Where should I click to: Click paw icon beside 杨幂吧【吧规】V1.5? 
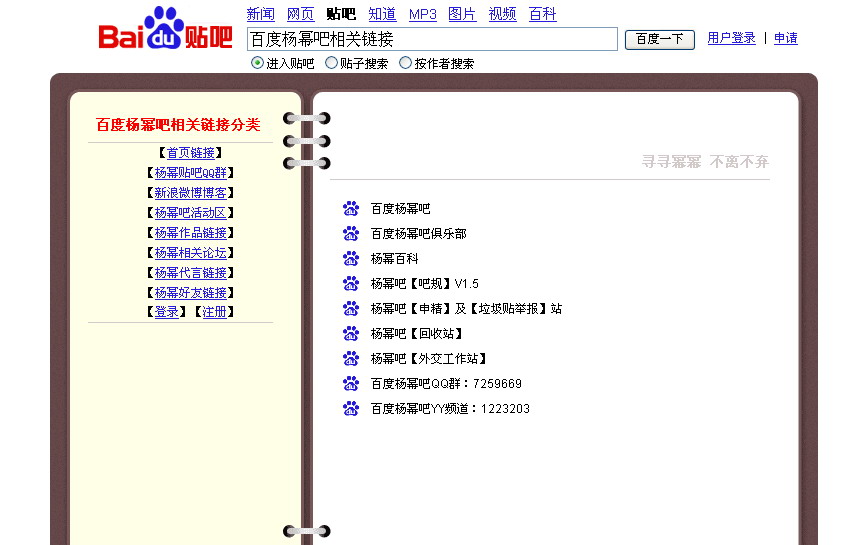pos(351,284)
